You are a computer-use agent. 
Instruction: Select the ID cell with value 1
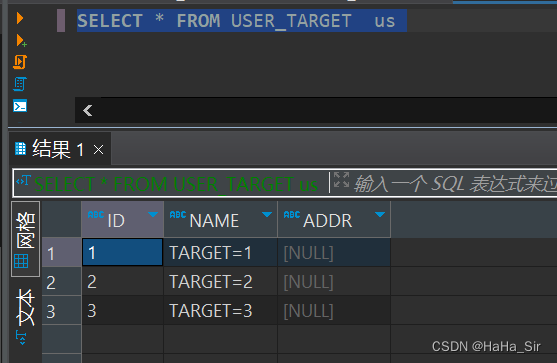tap(123, 252)
